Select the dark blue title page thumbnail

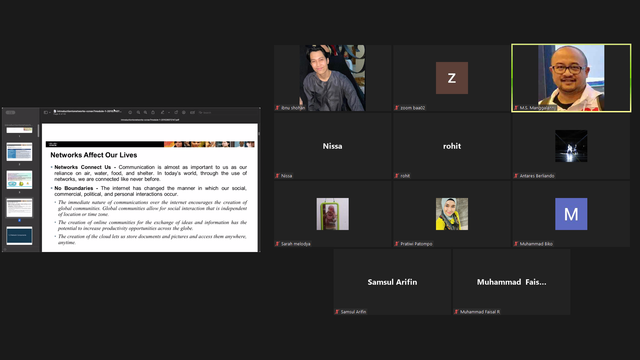point(19,236)
